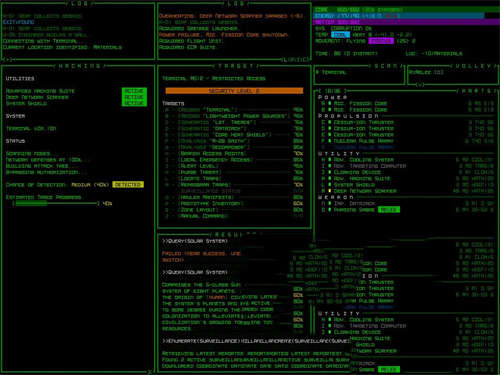Viewport: 500px width, 375px height.
Task: Click the log filter letters at right log bottom
Action: (x=296, y=60)
